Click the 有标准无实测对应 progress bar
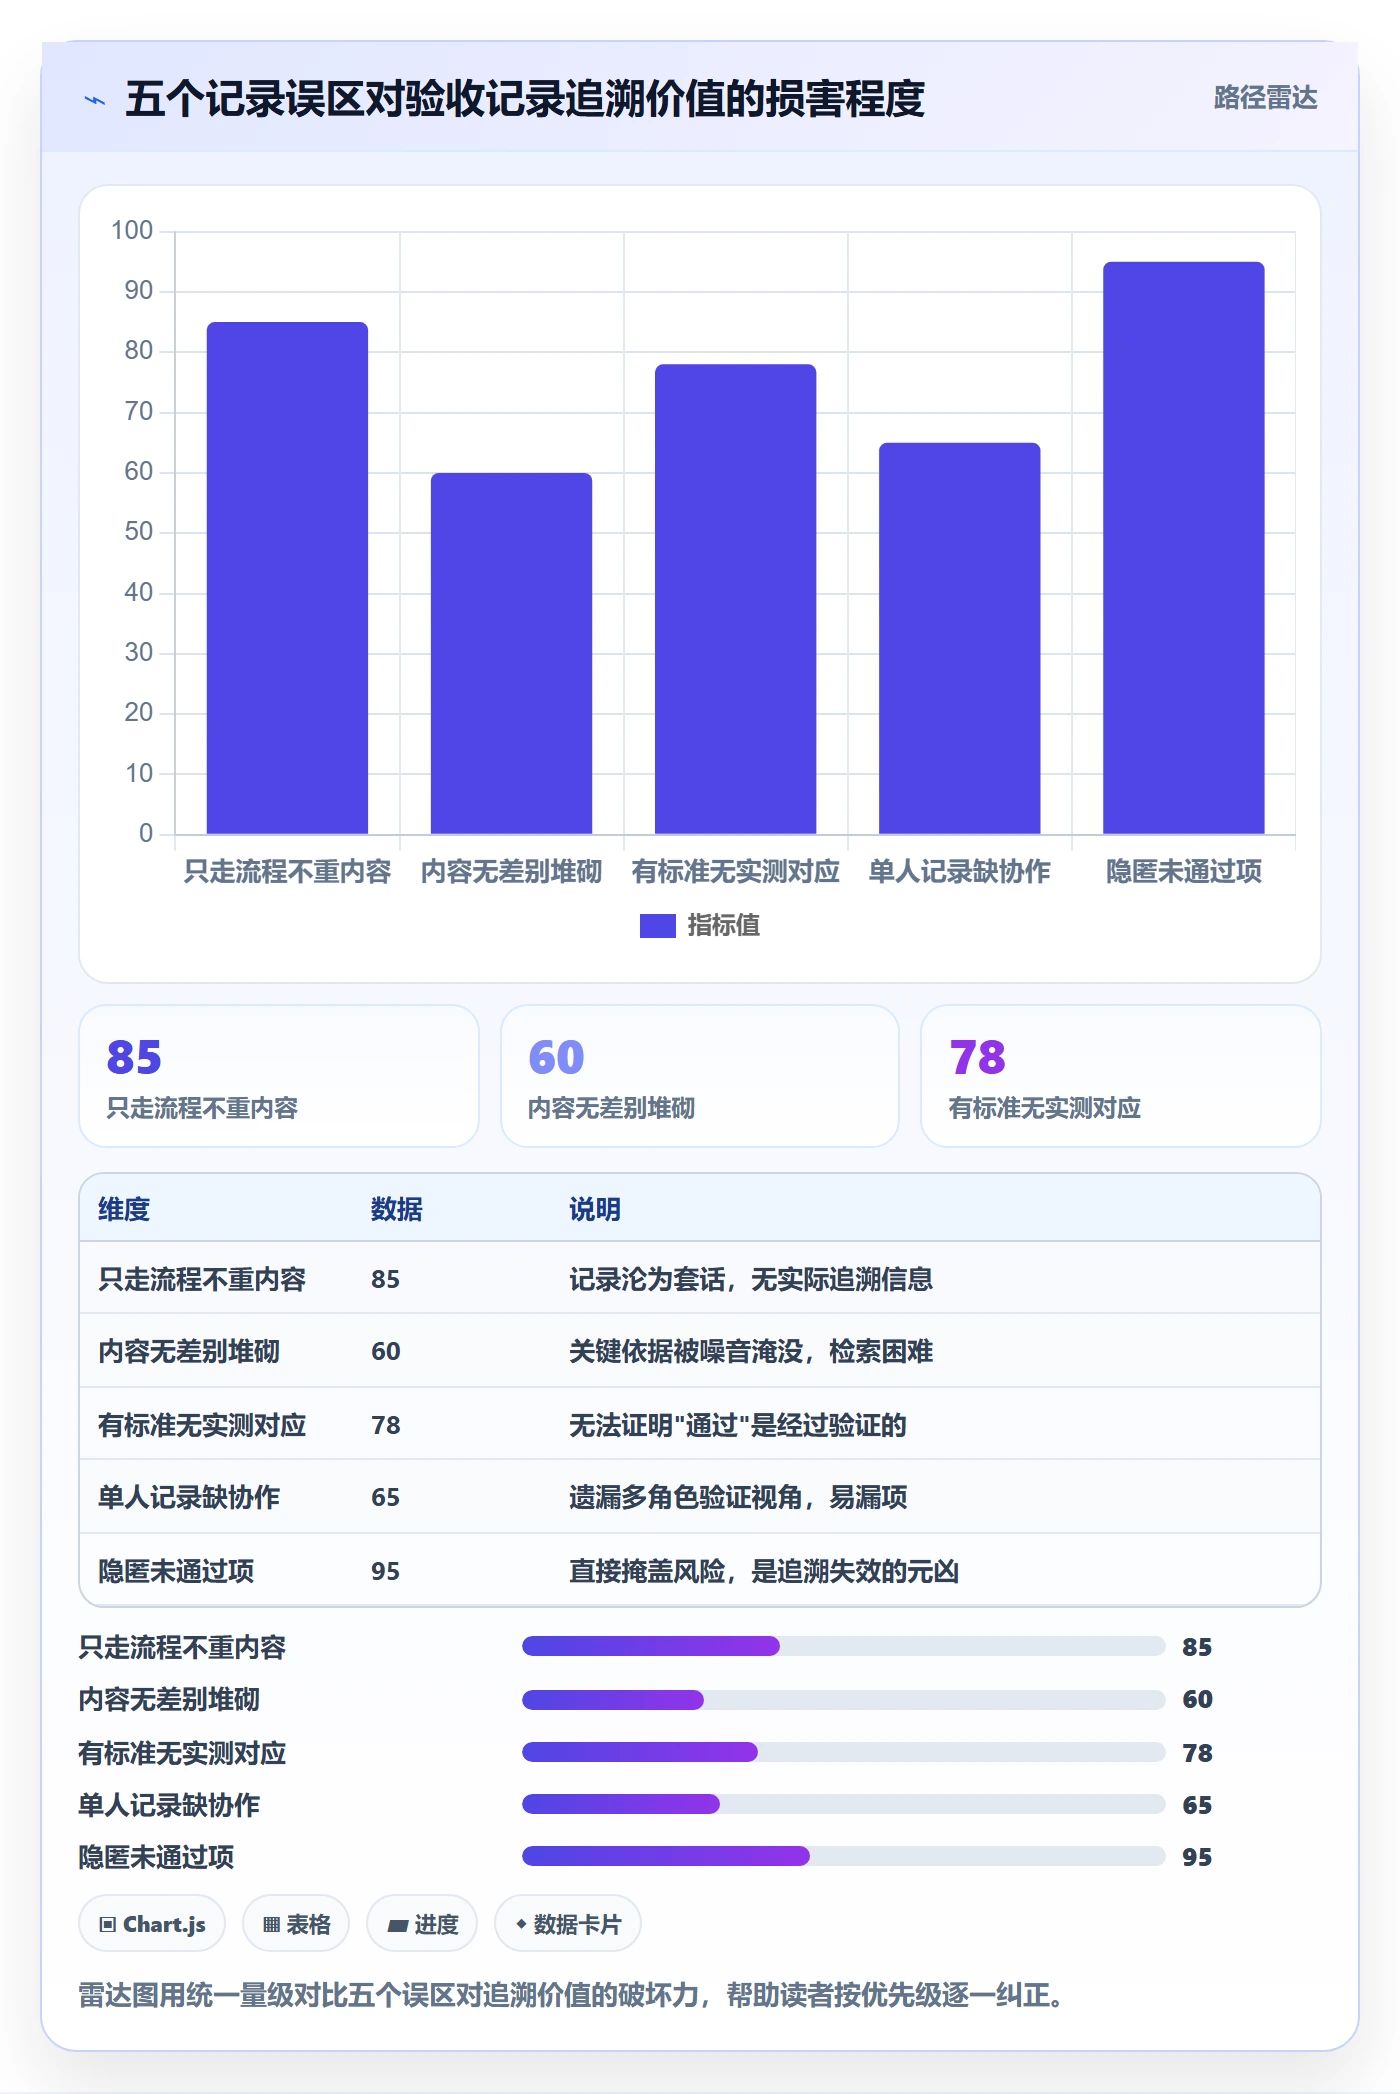Image resolution: width=1400 pixels, height=2094 pixels. pyautogui.click(x=844, y=1752)
